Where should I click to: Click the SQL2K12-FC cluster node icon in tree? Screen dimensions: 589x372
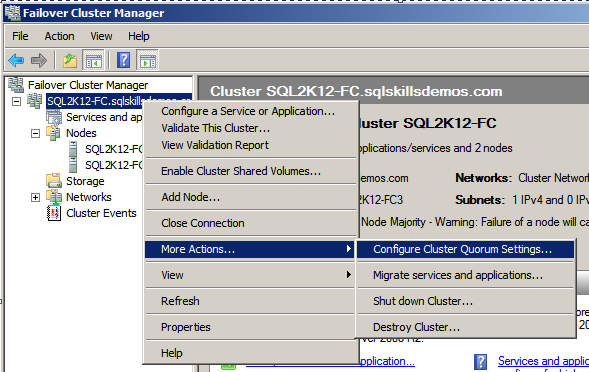coord(35,101)
